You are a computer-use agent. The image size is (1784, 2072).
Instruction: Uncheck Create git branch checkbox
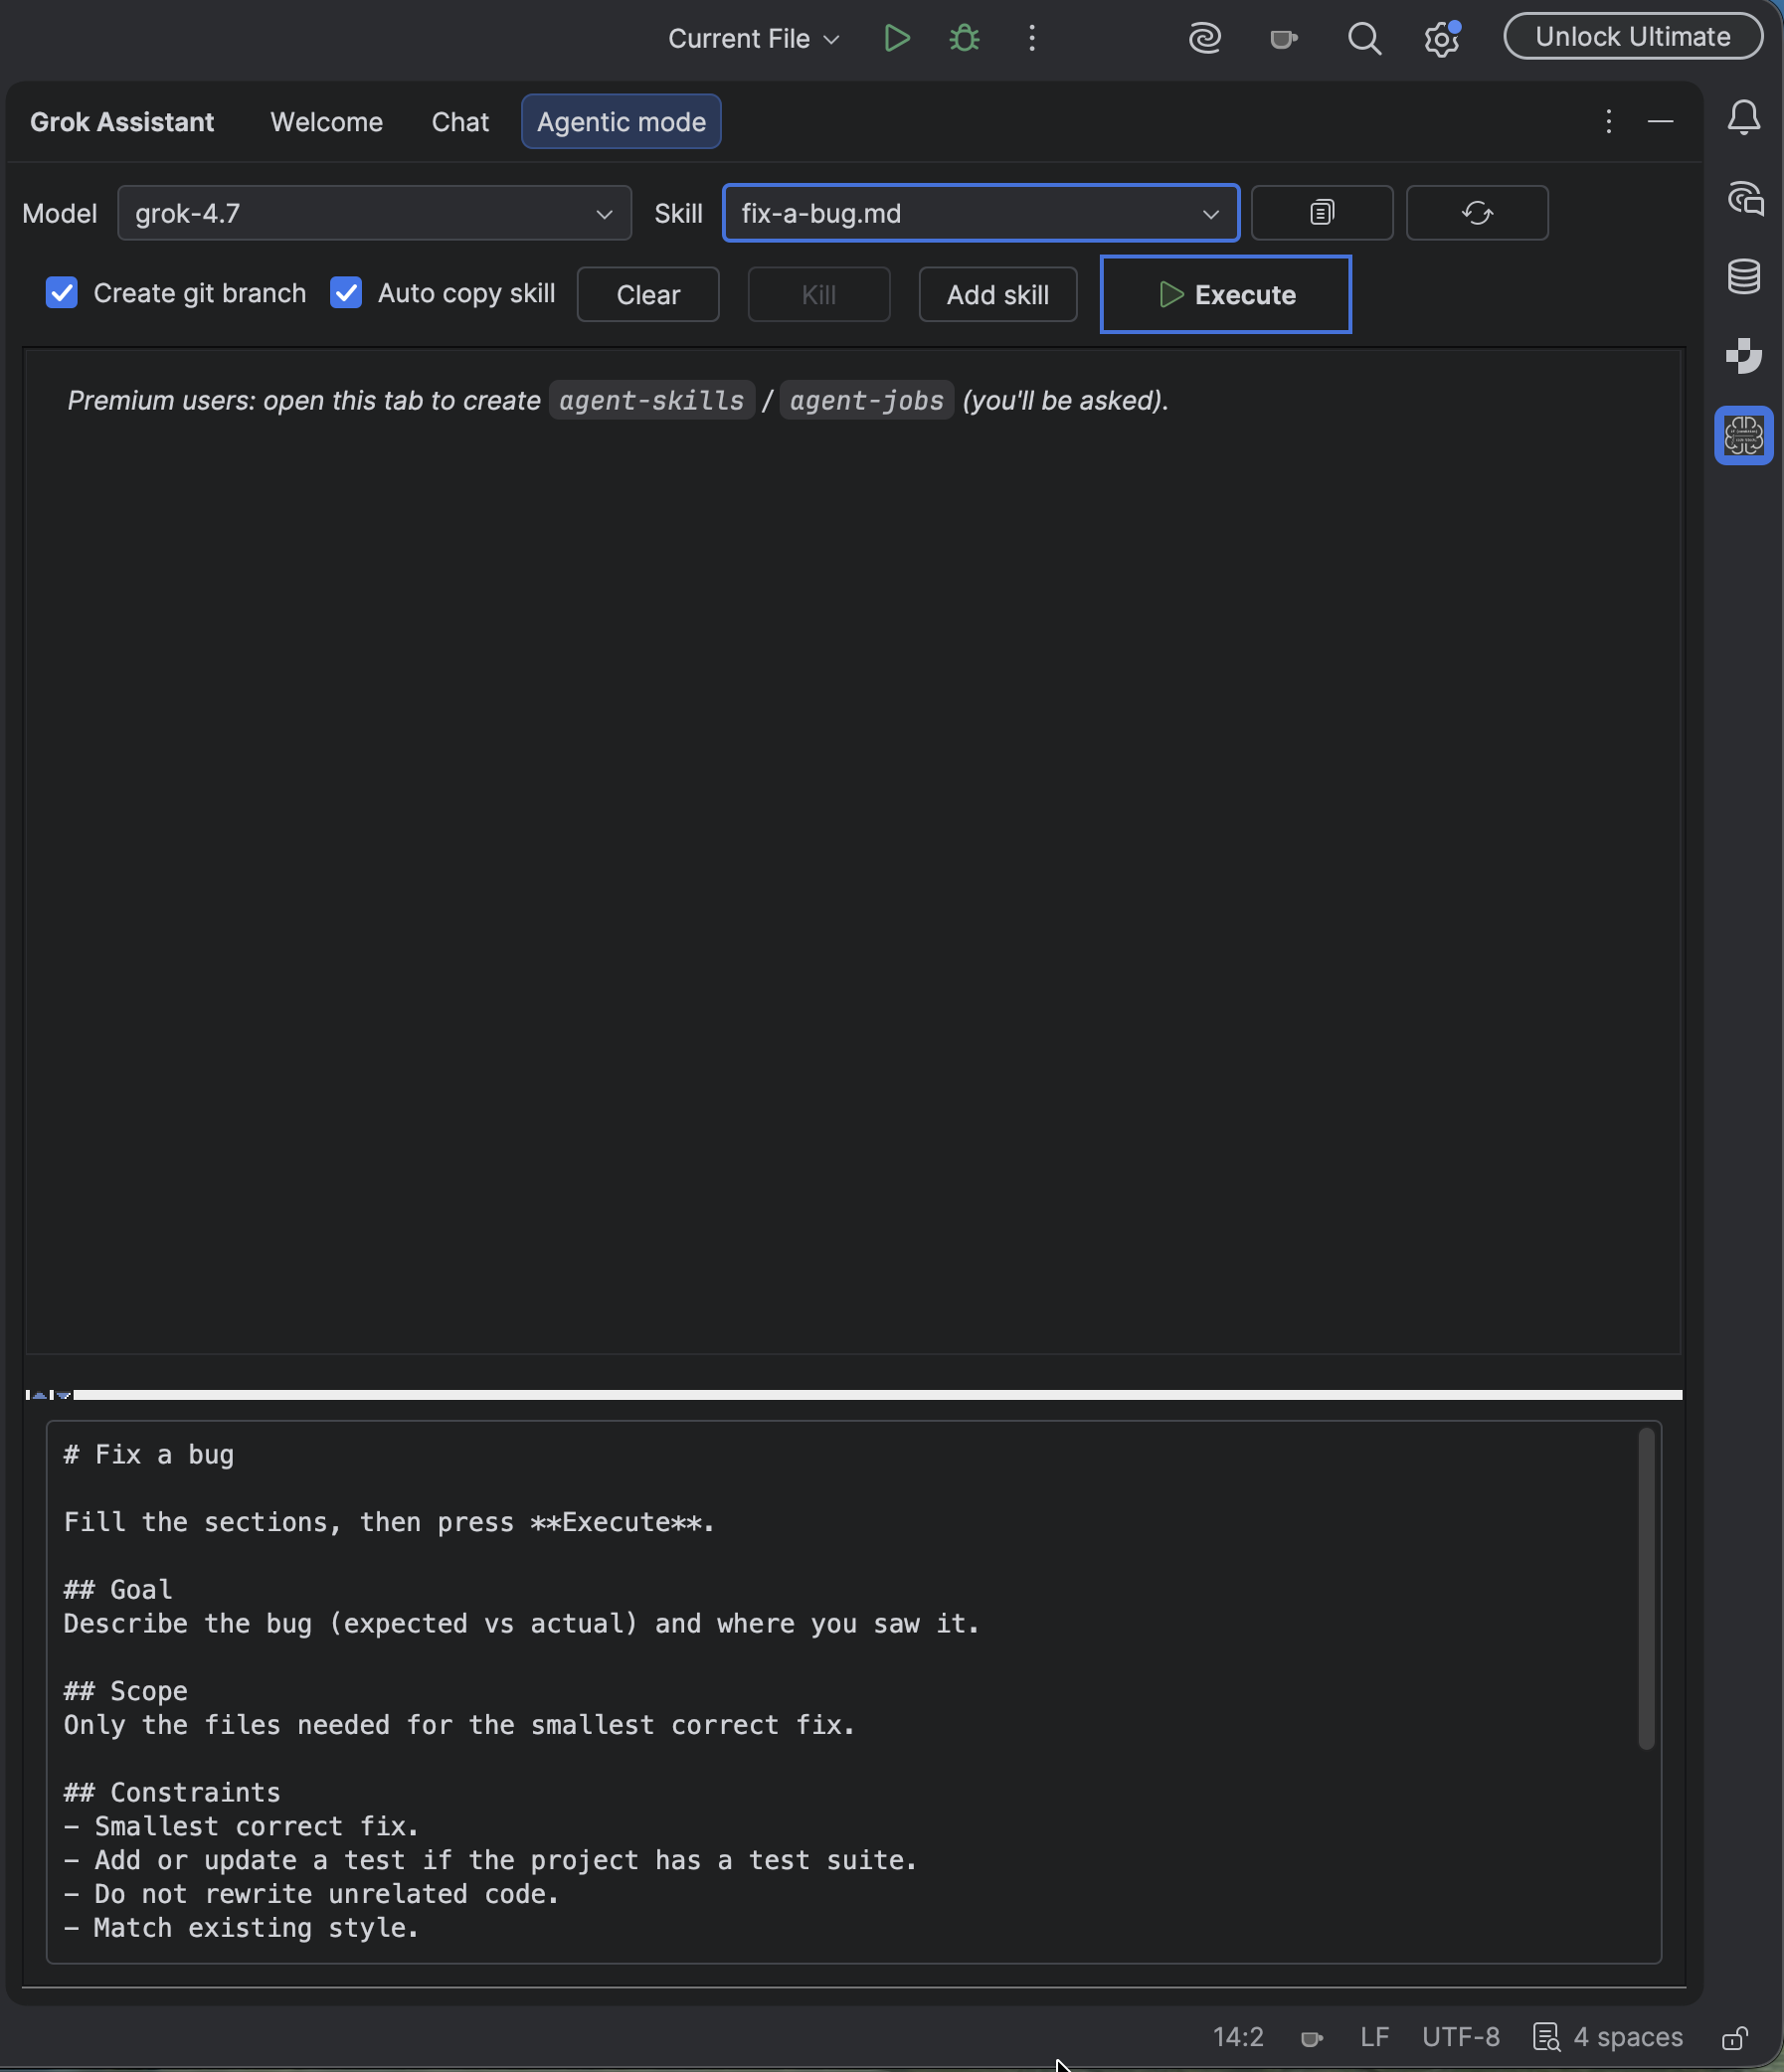point(62,293)
